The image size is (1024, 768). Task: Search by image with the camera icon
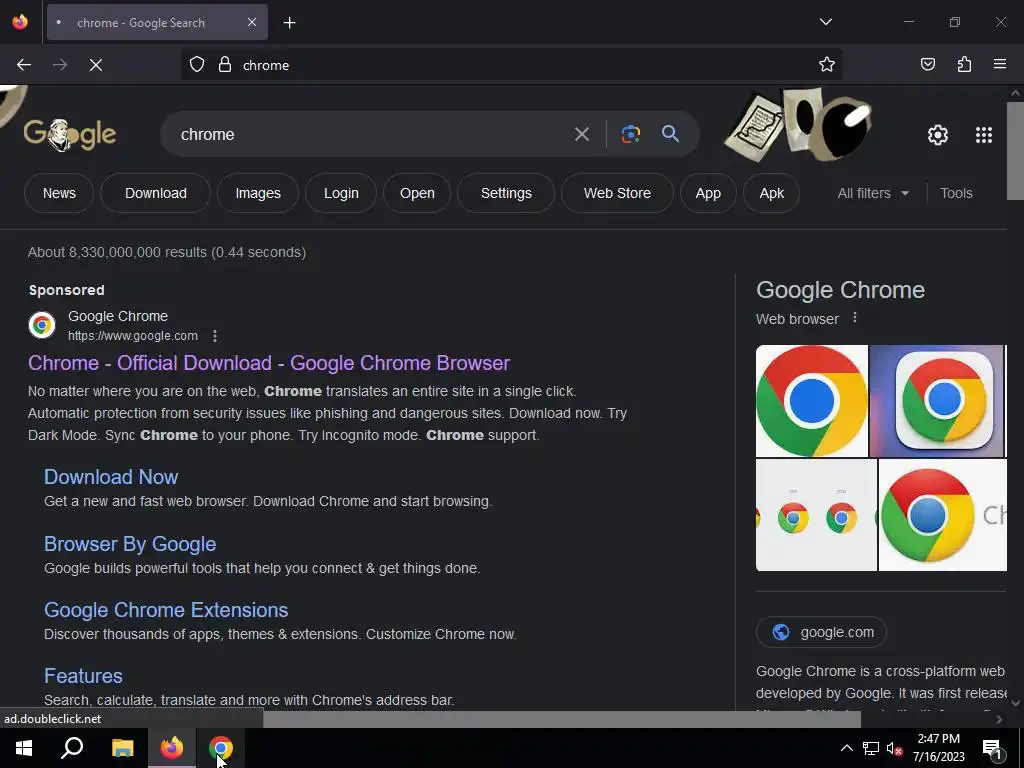click(x=630, y=134)
